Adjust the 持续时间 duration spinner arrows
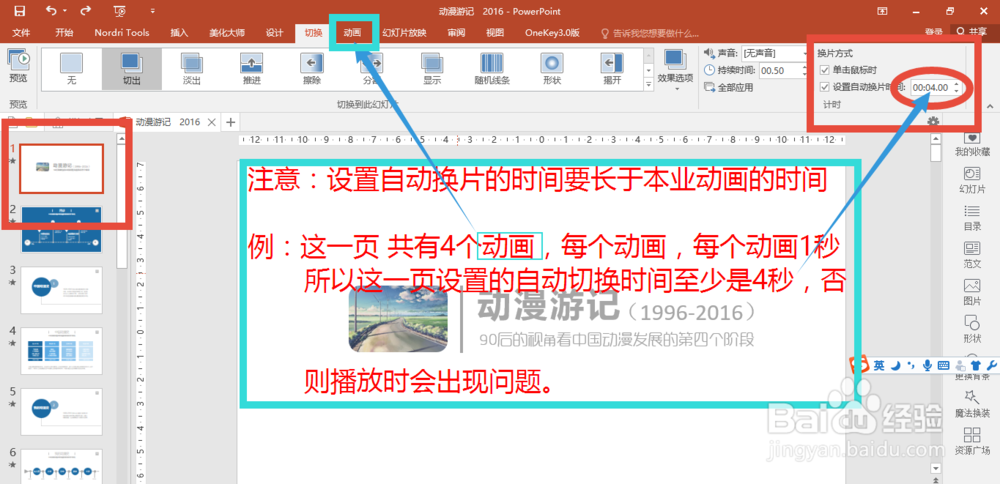The image size is (1000, 484). pos(804,71)
